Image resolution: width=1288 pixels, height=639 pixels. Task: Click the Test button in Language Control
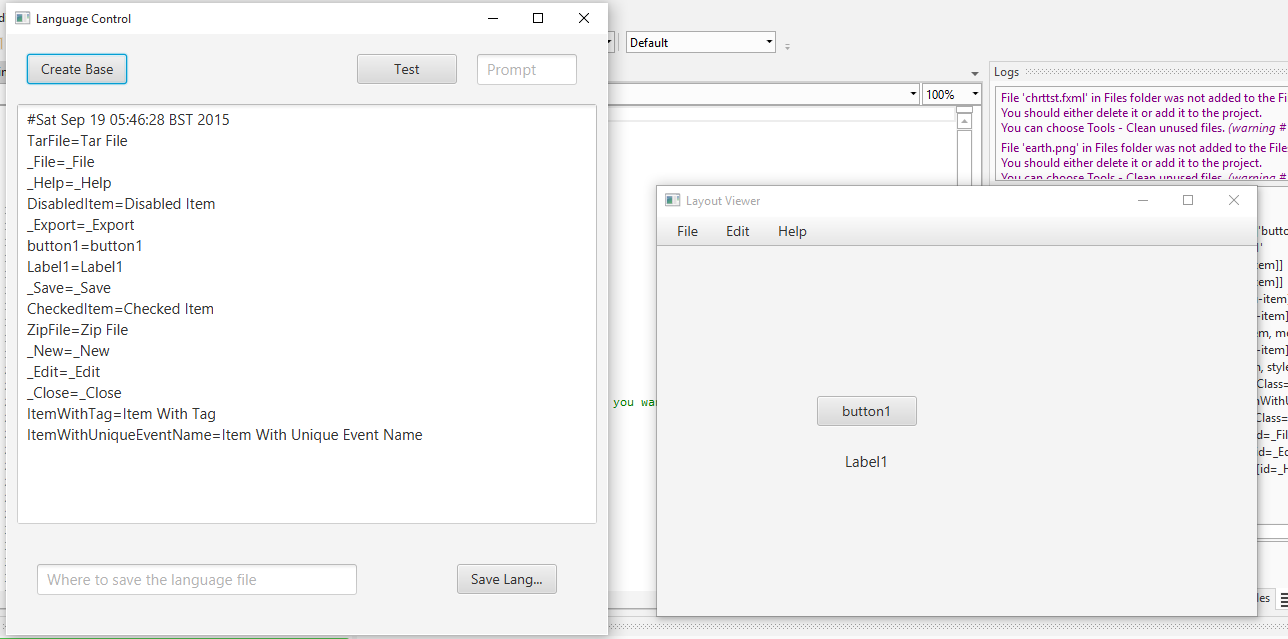coord(407,69)
